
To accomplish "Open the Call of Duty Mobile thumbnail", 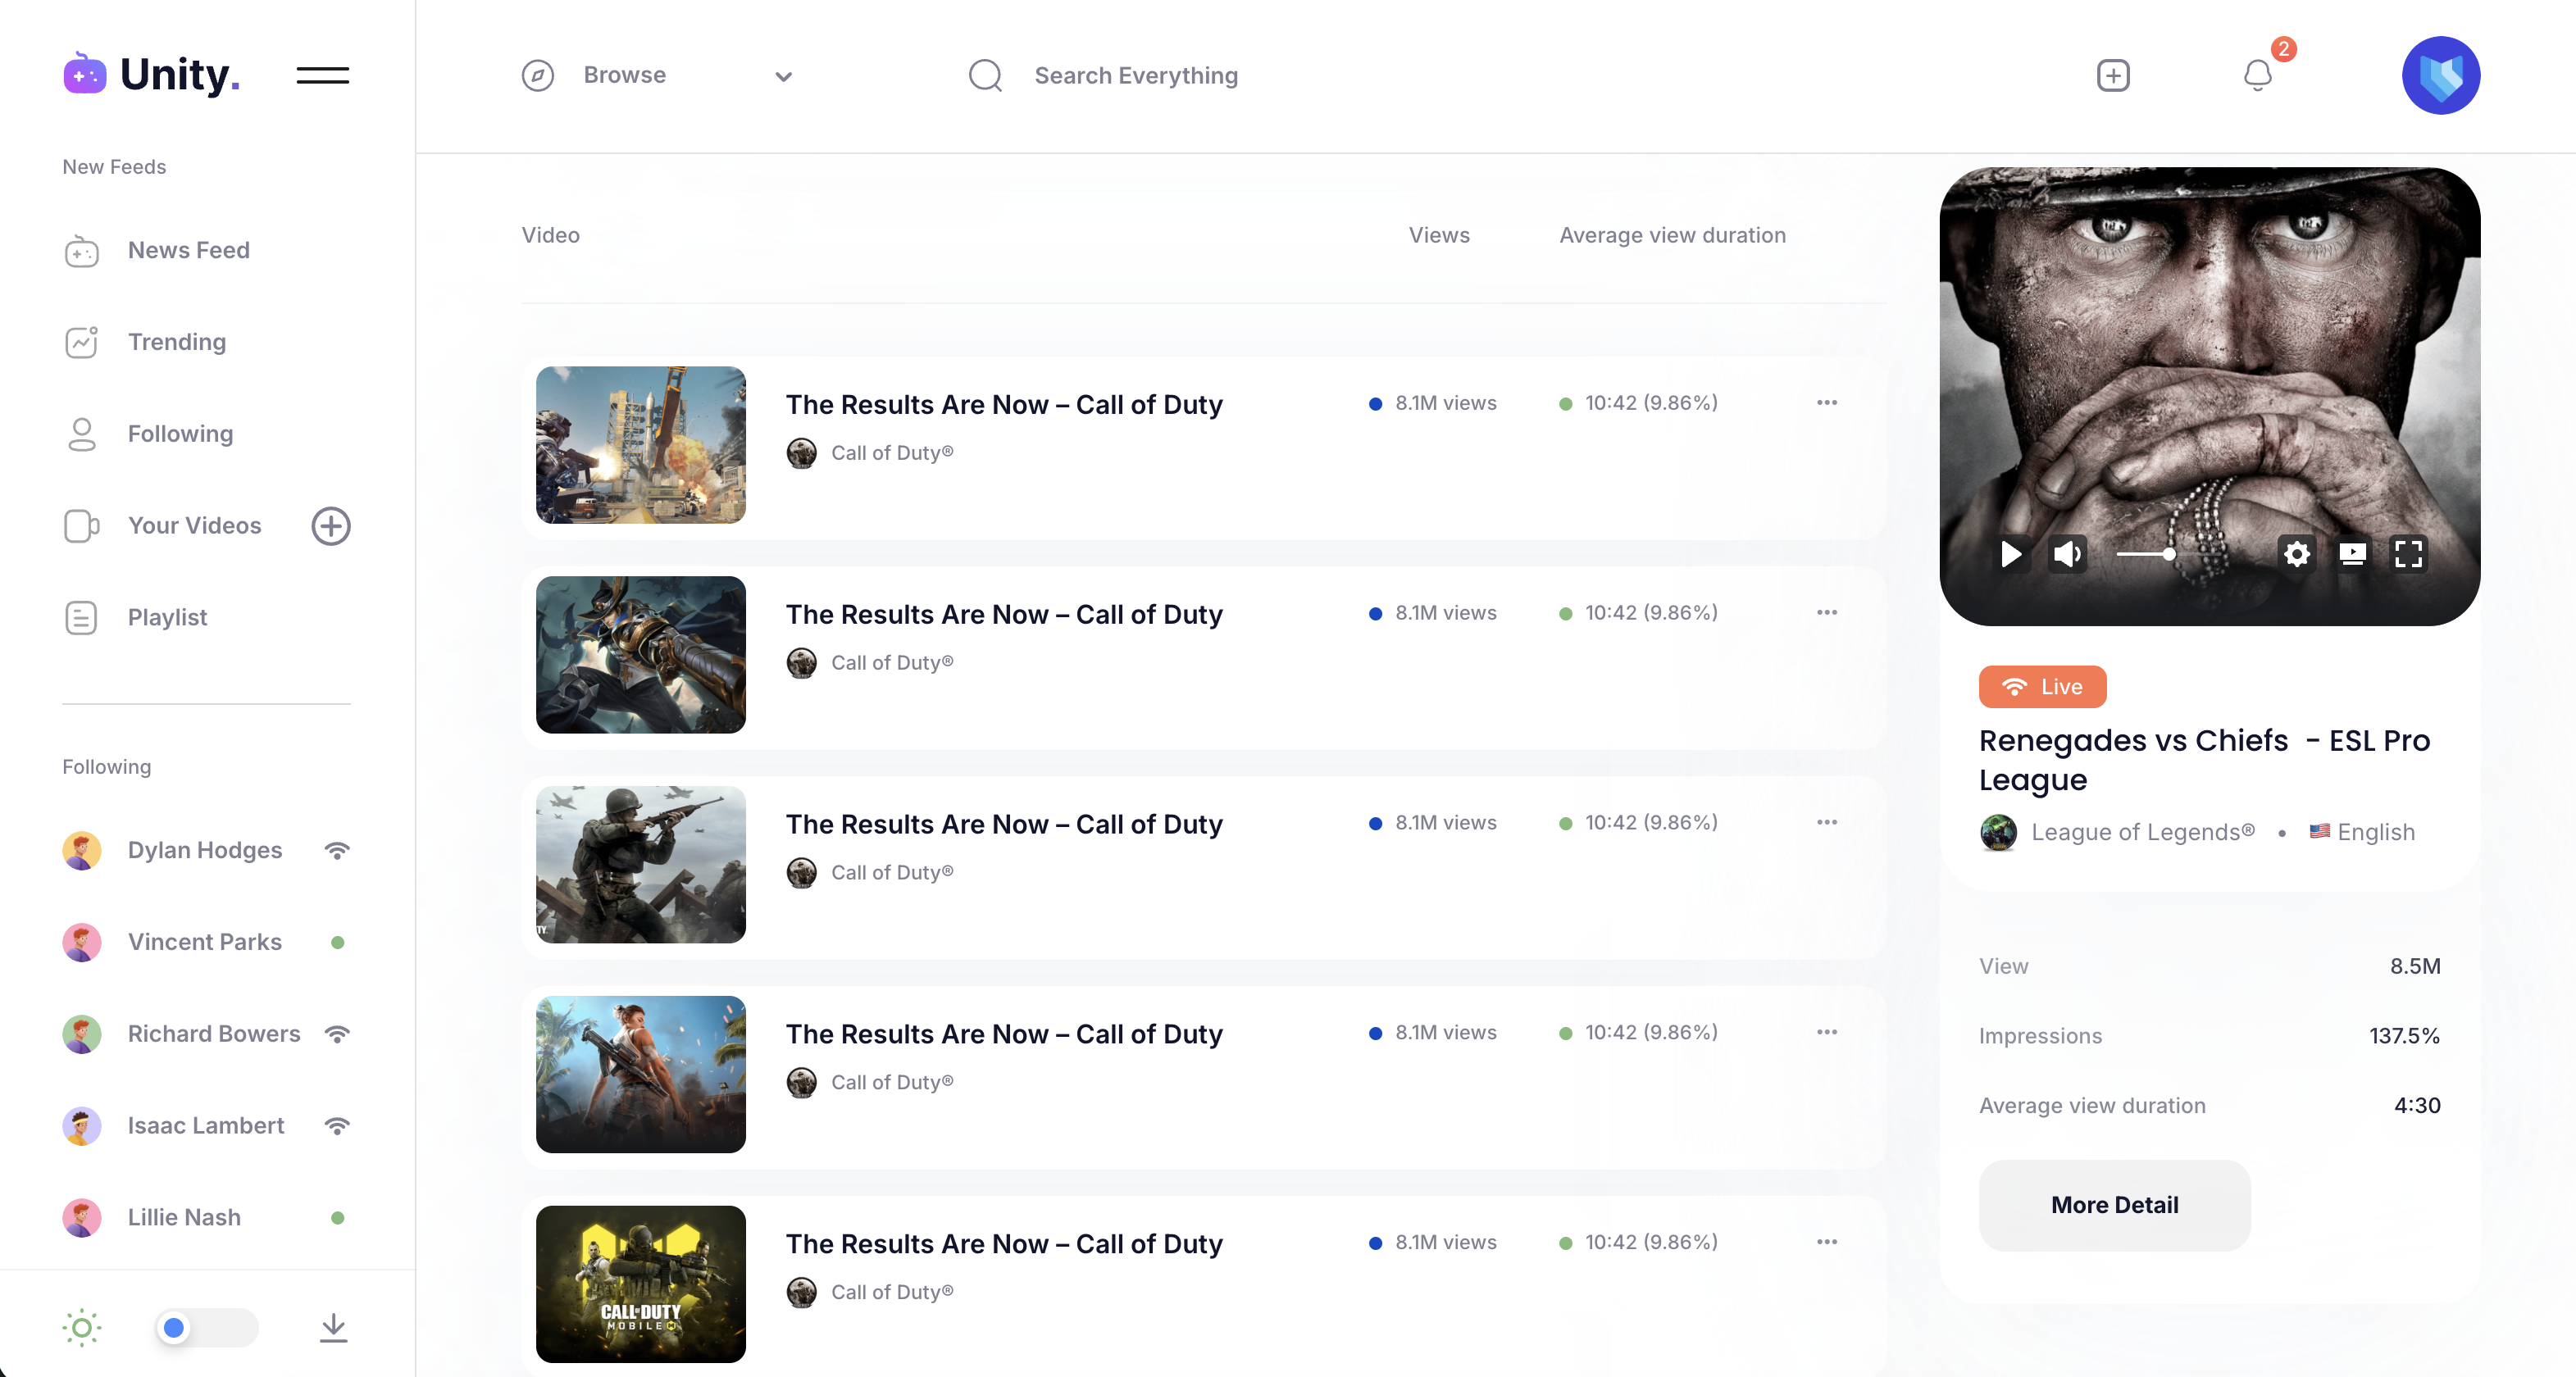I will 641,1284.
